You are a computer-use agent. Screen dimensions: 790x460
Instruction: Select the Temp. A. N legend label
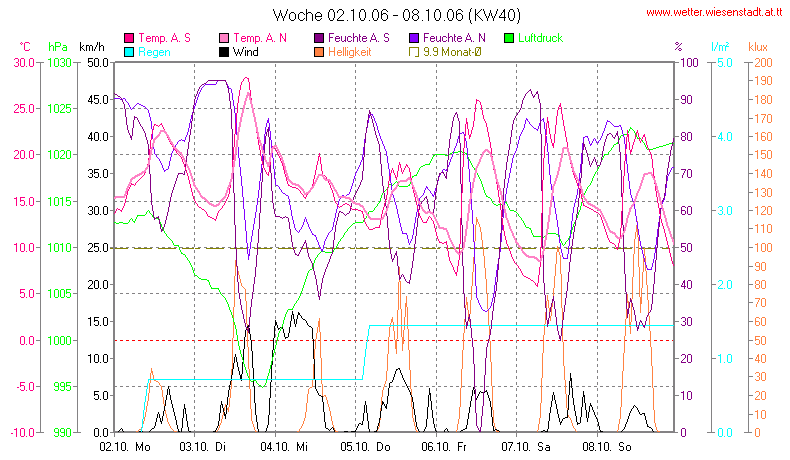[x=259, y=38]
